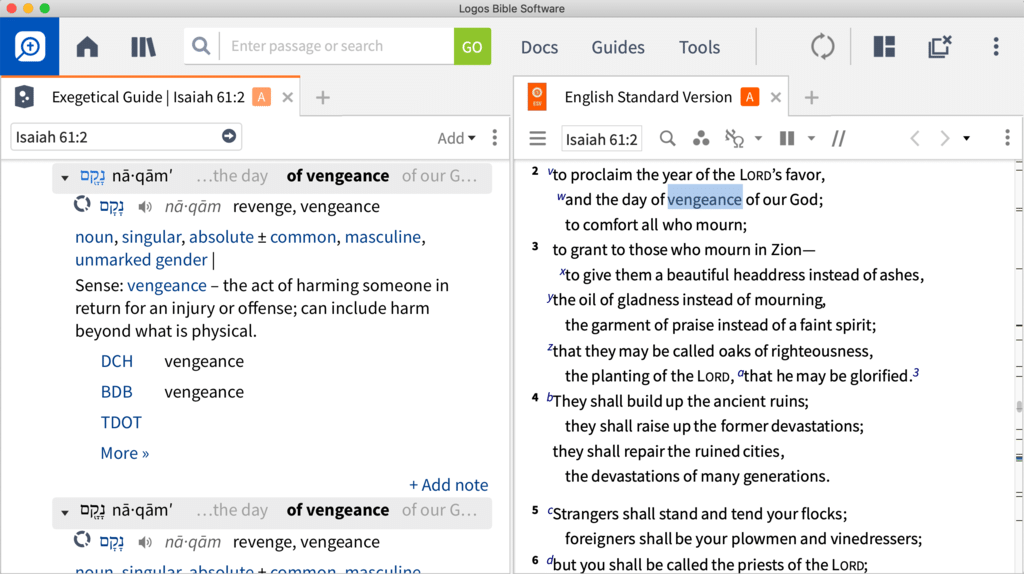
Task: Open the navigation history dropdown arrow
Action: (967, 138)
